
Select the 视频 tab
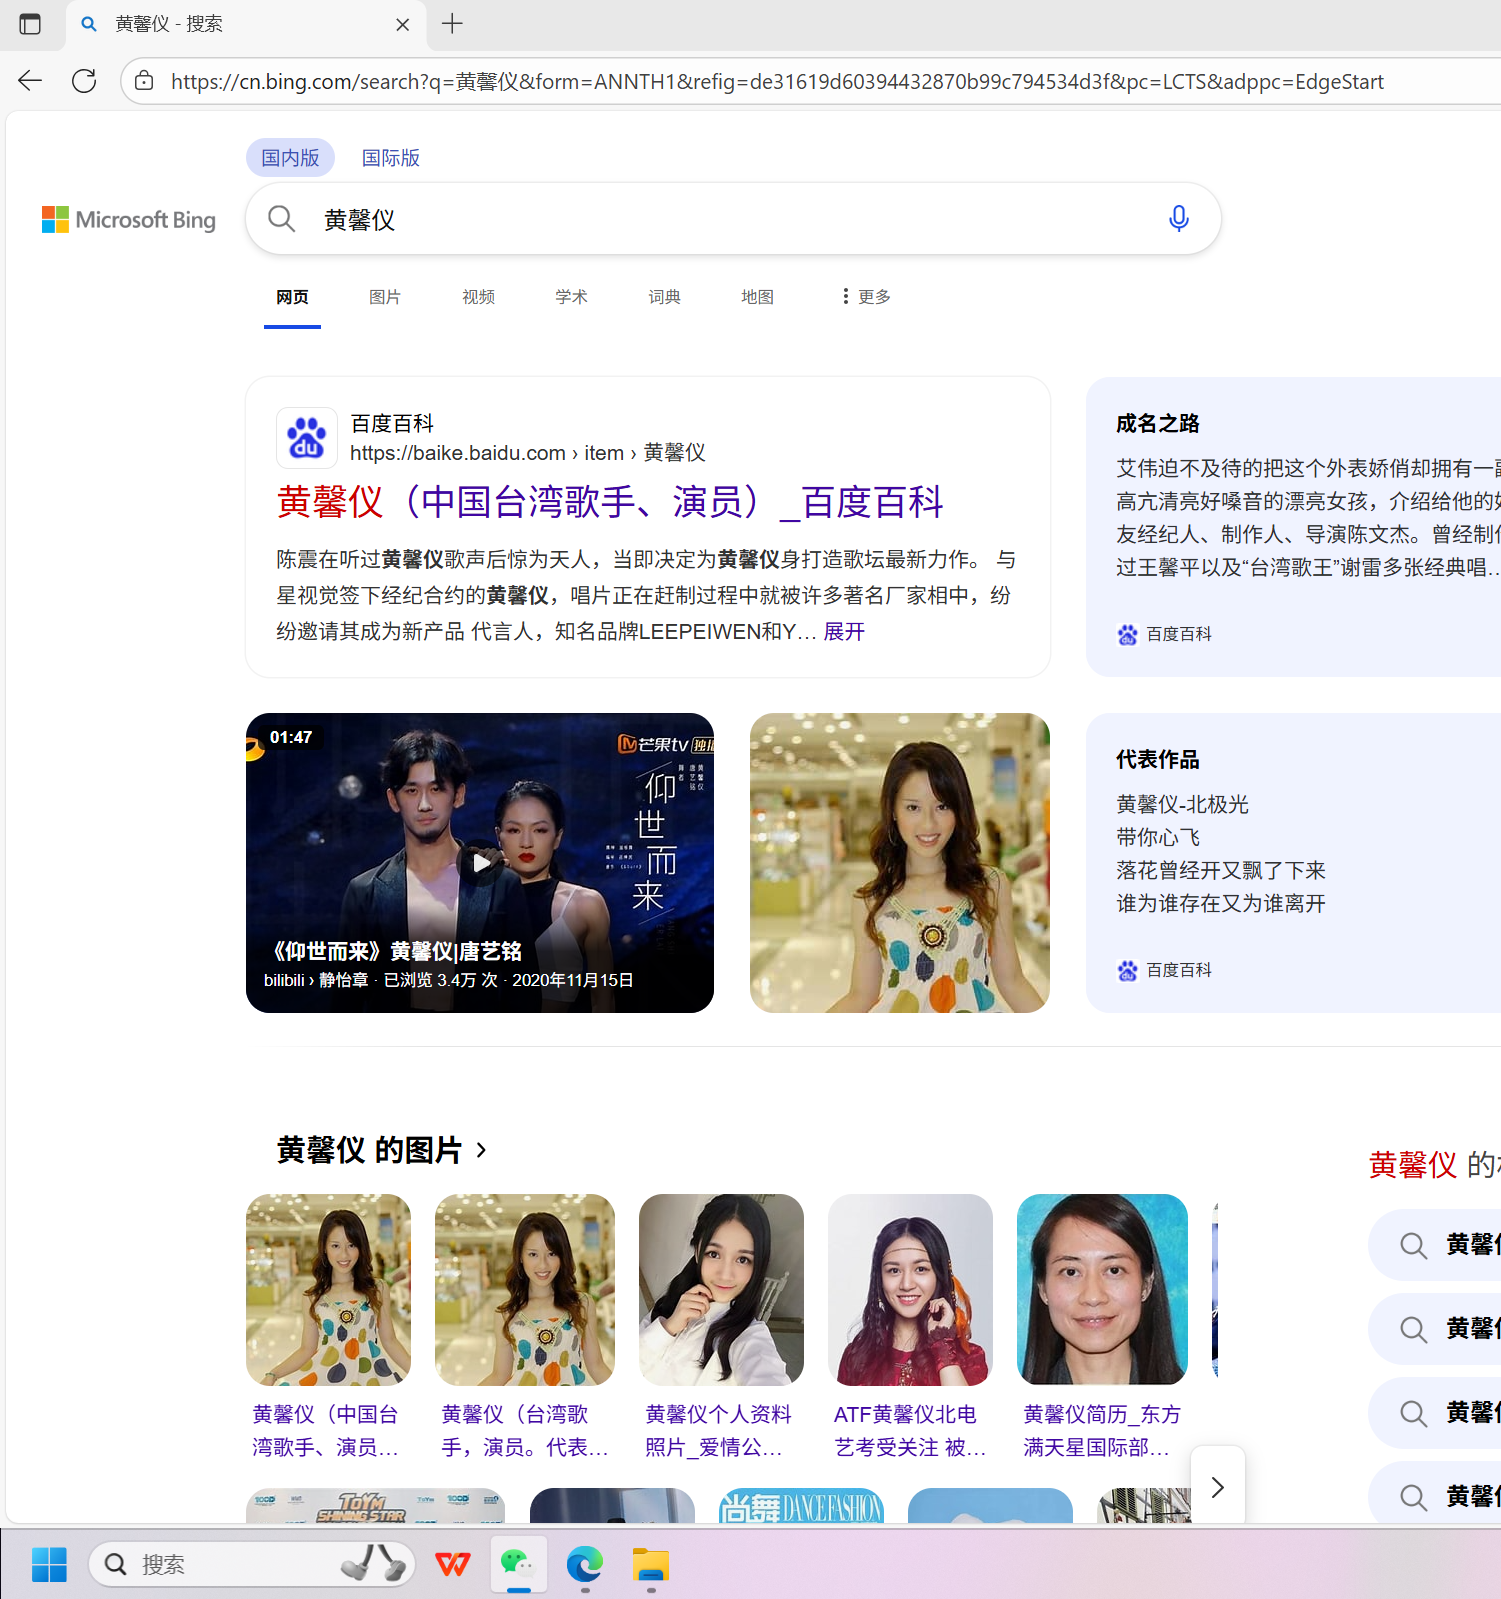point(478,297)
